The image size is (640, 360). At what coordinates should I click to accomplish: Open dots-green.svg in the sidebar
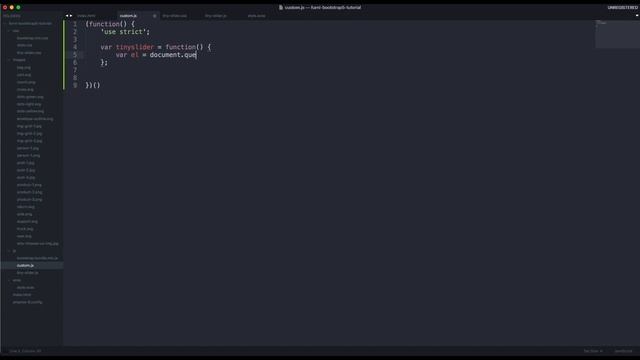tap(30, 97)
